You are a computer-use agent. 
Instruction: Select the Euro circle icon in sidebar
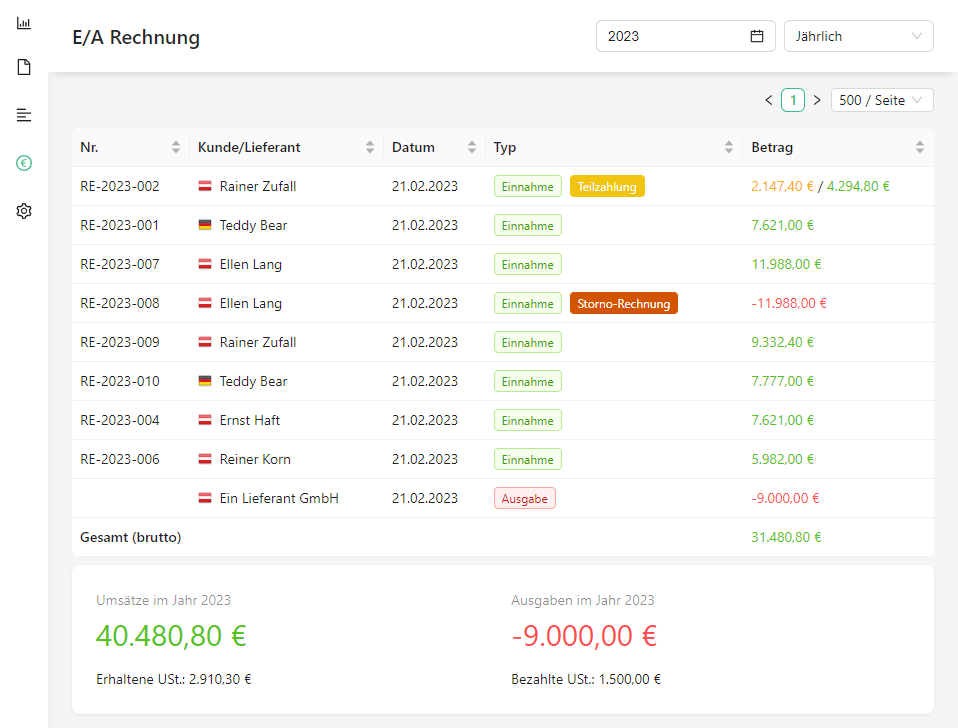point(24,163)
